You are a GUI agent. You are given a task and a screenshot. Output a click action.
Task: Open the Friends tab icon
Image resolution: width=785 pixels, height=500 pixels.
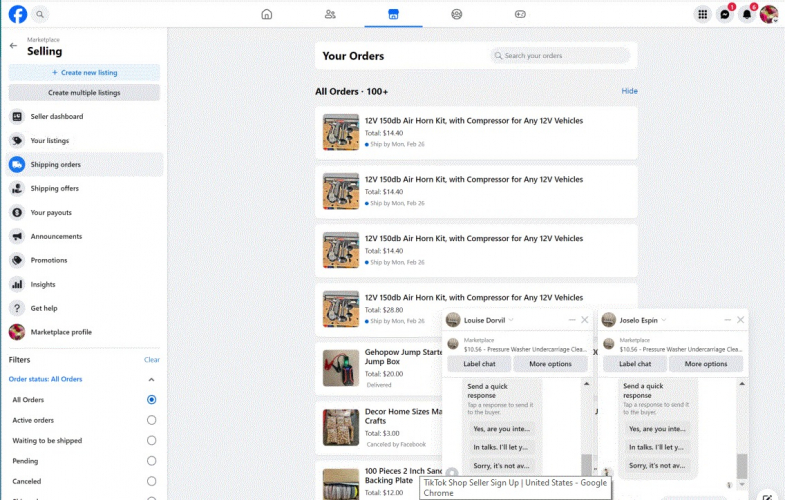[330, 14]
